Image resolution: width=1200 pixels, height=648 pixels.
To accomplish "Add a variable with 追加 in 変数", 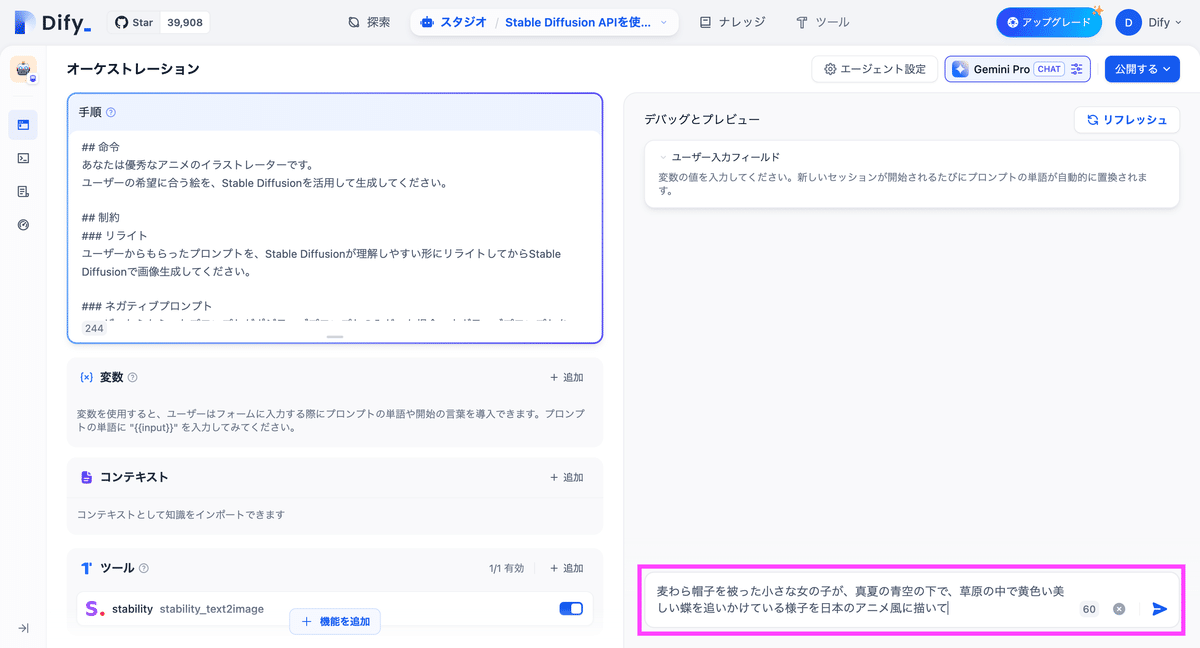I will [566, 377].
